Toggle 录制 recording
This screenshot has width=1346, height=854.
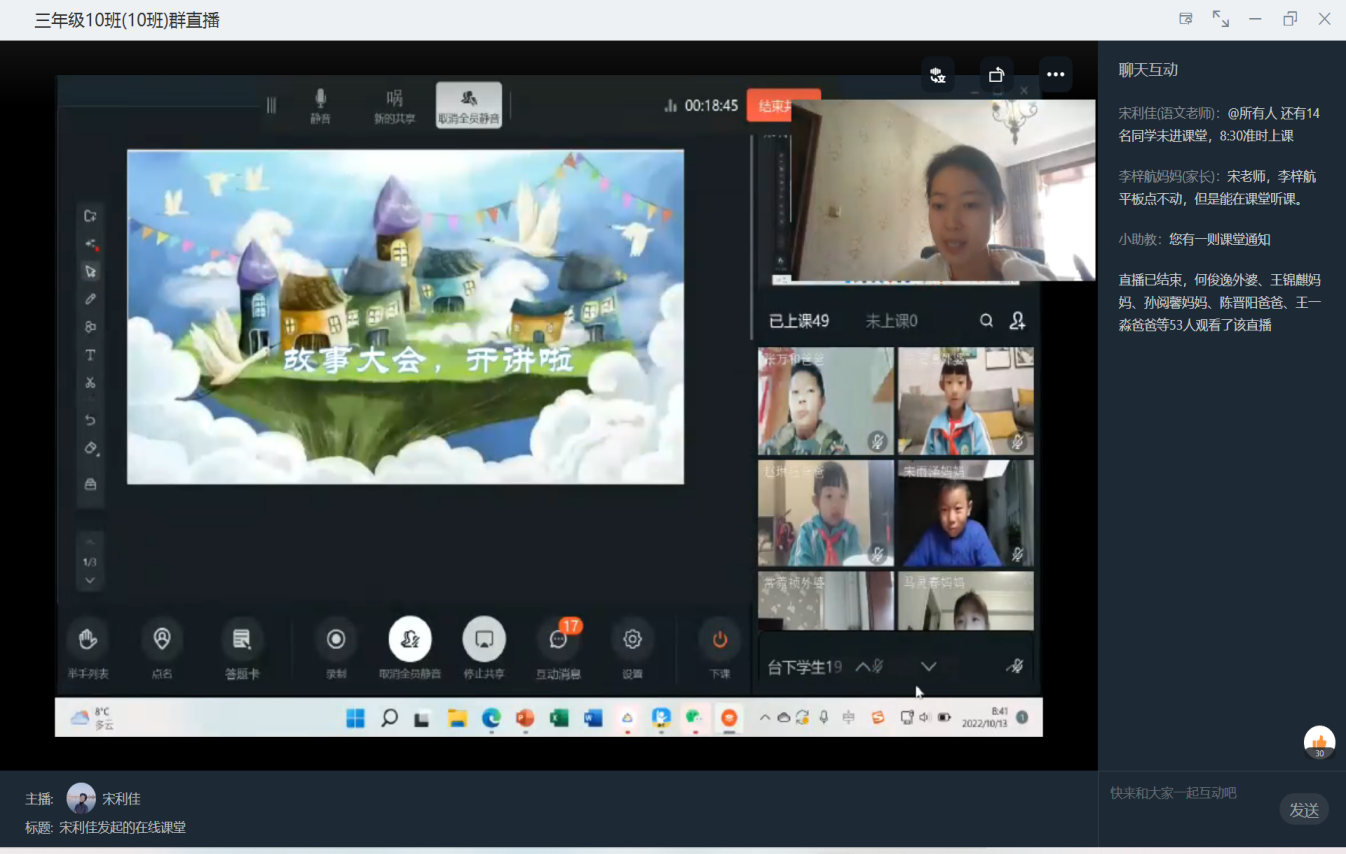click(x=336, y=640)
